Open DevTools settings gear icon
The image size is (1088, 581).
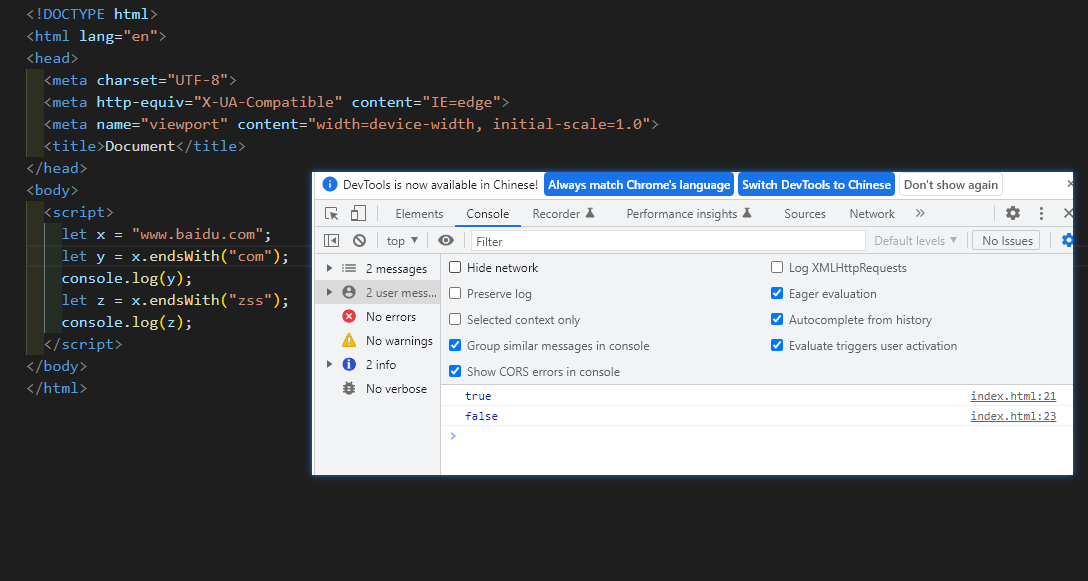pos(1013,213)
